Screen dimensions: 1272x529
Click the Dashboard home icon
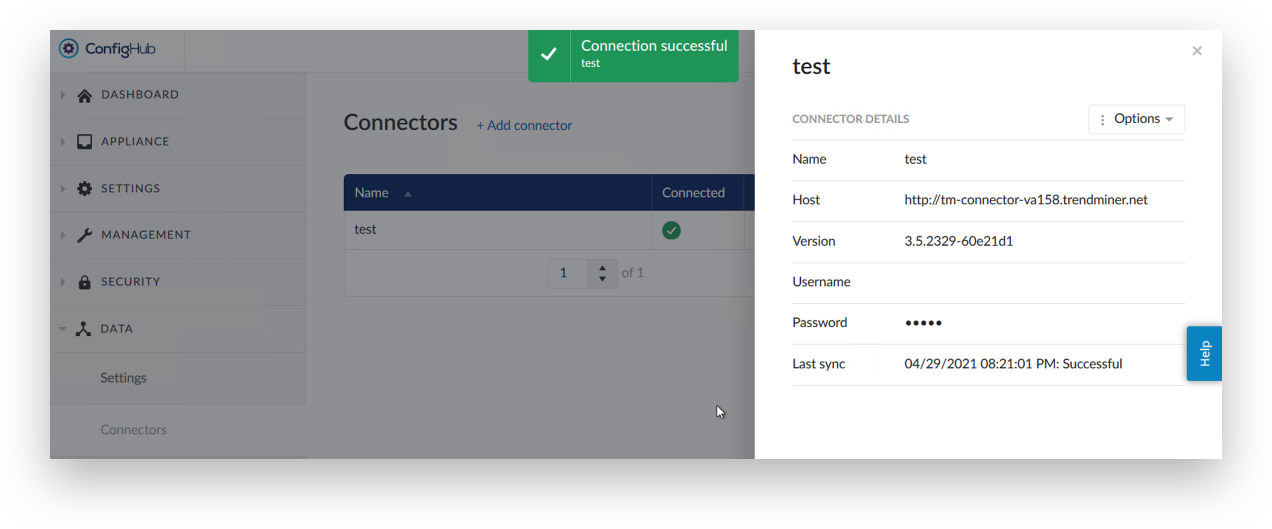click(x=85, y=95)
